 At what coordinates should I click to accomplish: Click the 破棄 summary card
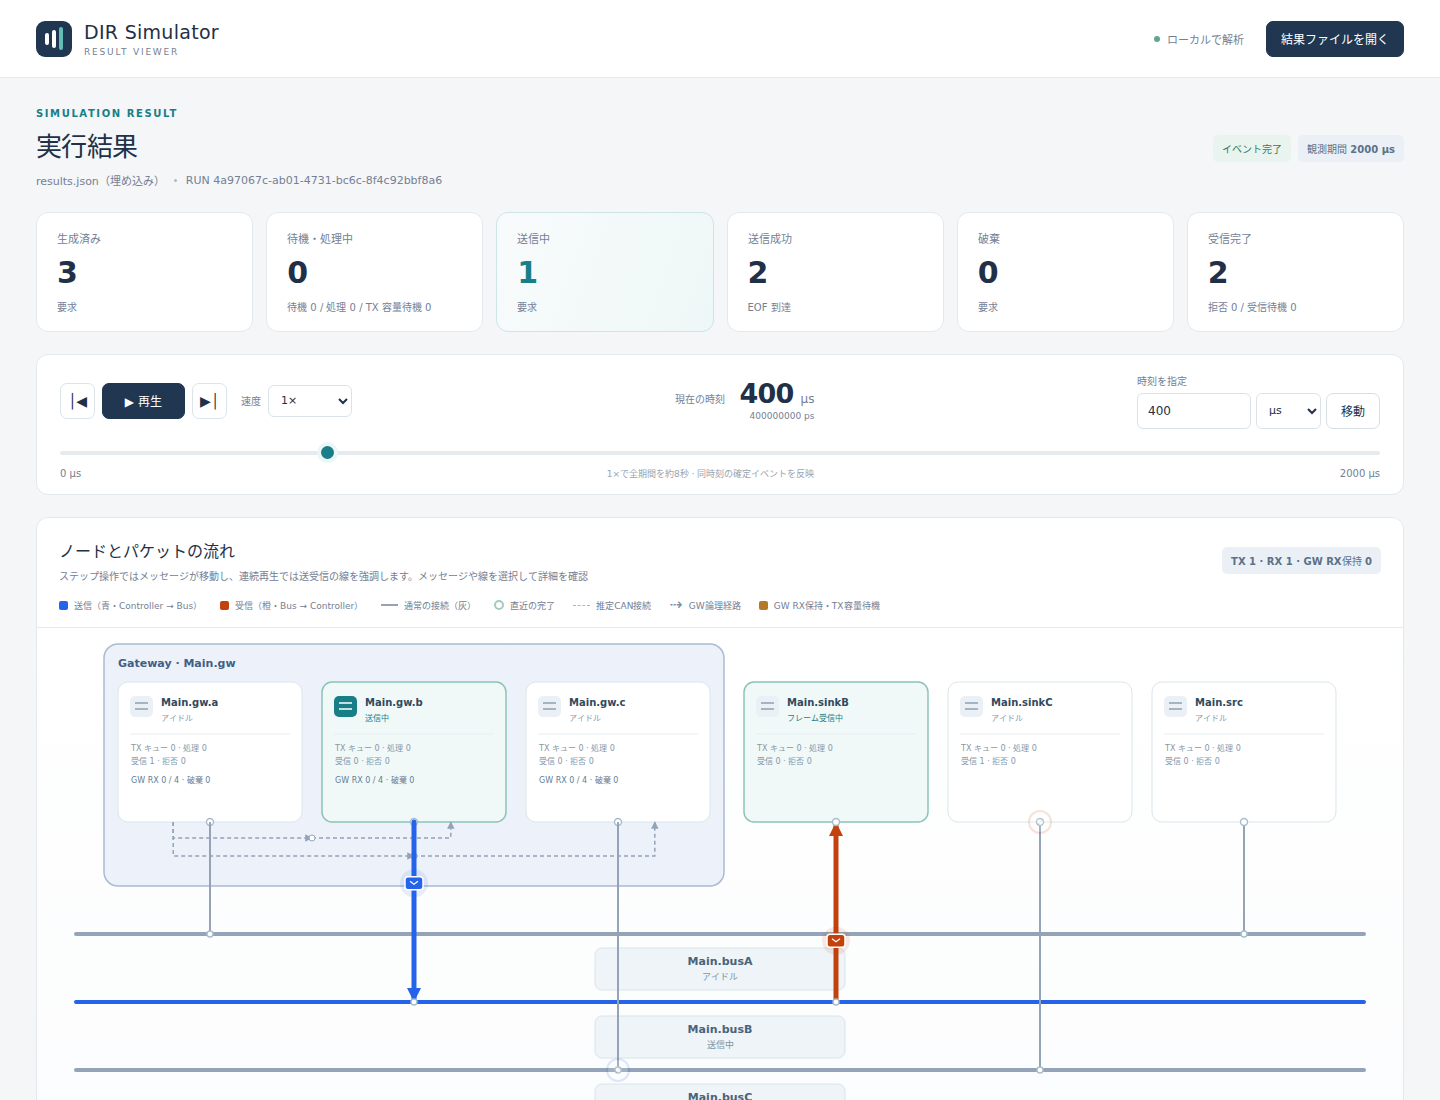[1065, 272]
